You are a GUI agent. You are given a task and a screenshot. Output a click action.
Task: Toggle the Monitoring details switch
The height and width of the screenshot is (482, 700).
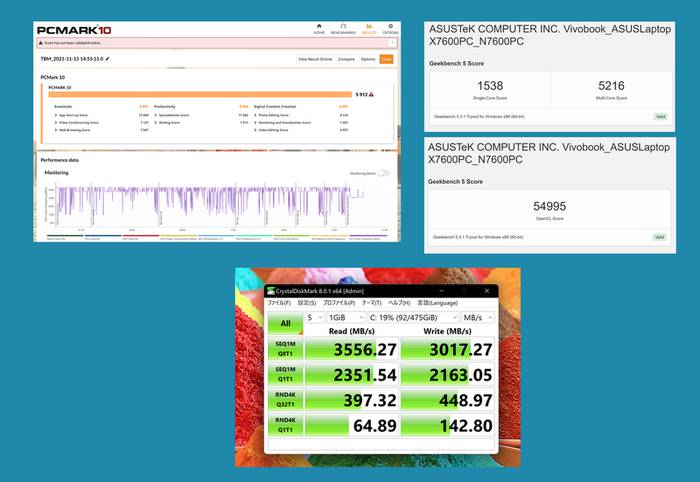(x=383, y=173)
